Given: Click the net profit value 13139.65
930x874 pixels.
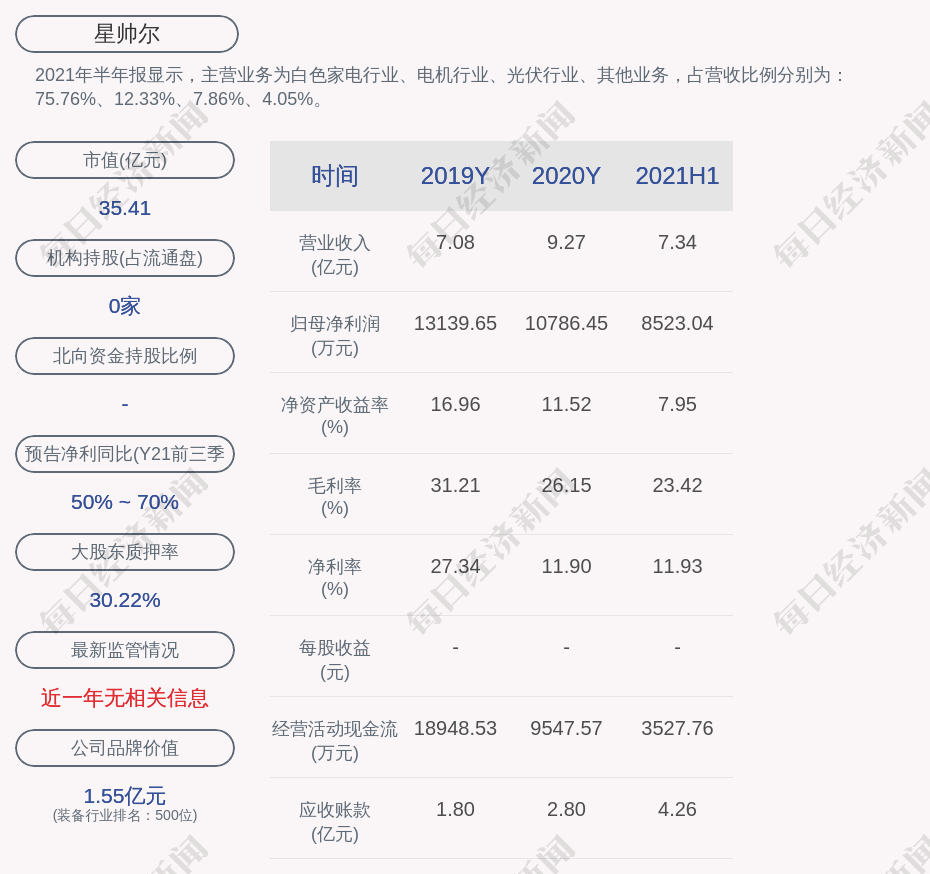Looking at the screenshot, I should 456,323.
